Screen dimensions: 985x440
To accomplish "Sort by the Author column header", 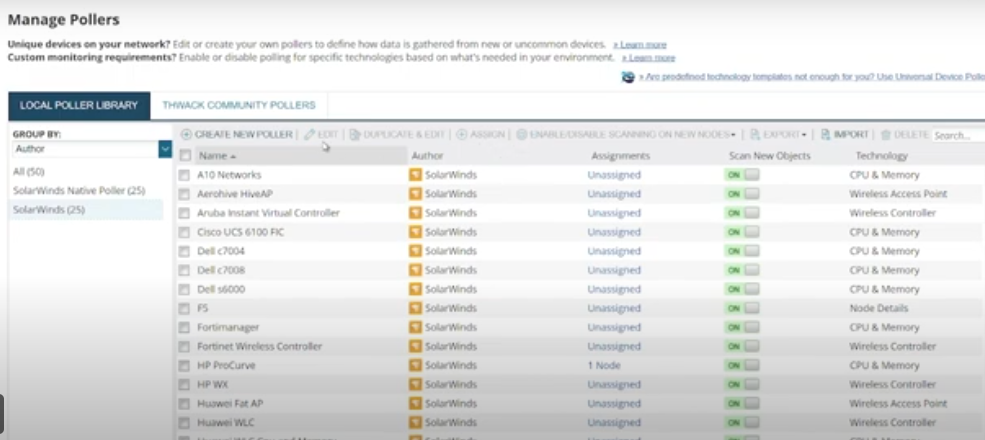I will tap(427, 156).
